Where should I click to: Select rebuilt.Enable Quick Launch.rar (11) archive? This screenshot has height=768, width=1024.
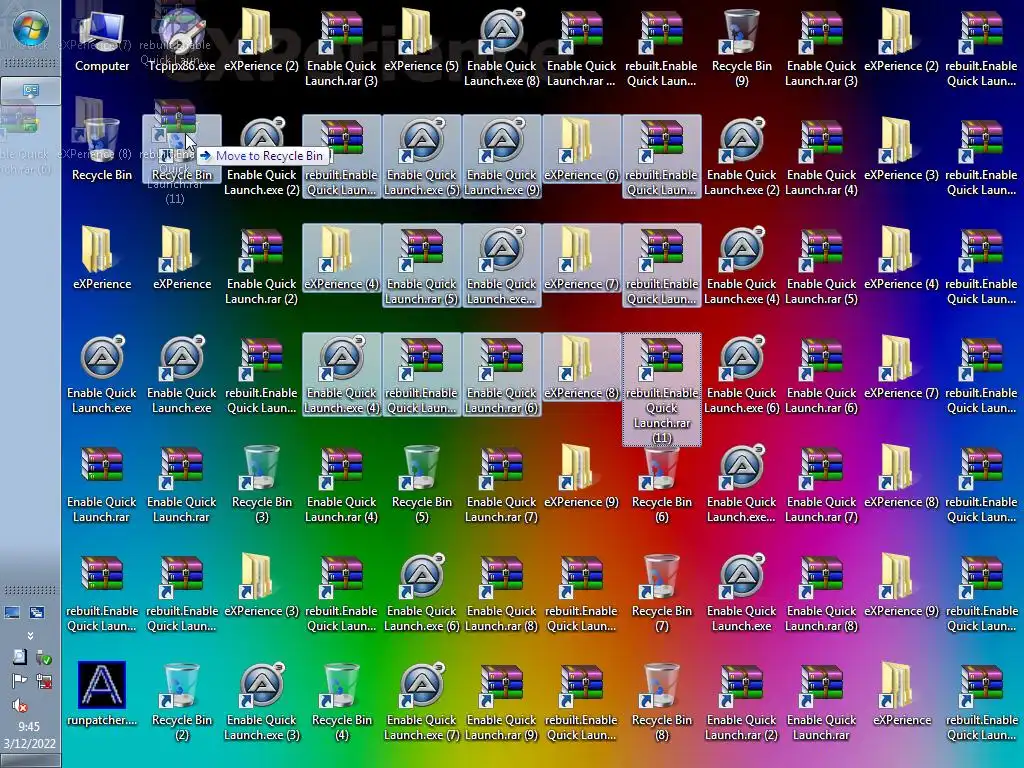pos(662,390)
